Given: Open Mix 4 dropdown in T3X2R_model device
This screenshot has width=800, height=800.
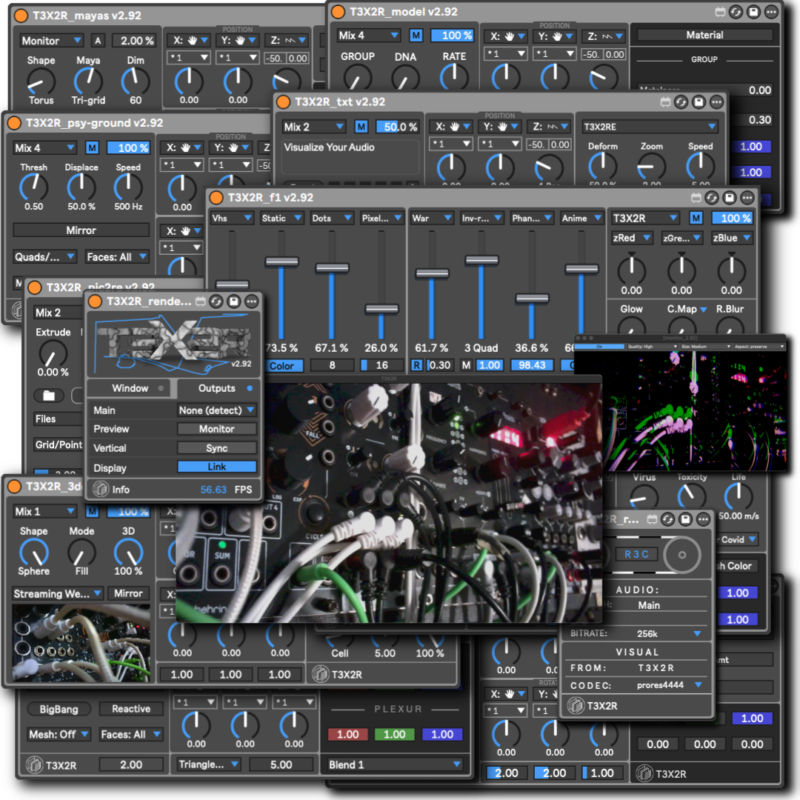Looking at the screenshot, I should (368, 35).
